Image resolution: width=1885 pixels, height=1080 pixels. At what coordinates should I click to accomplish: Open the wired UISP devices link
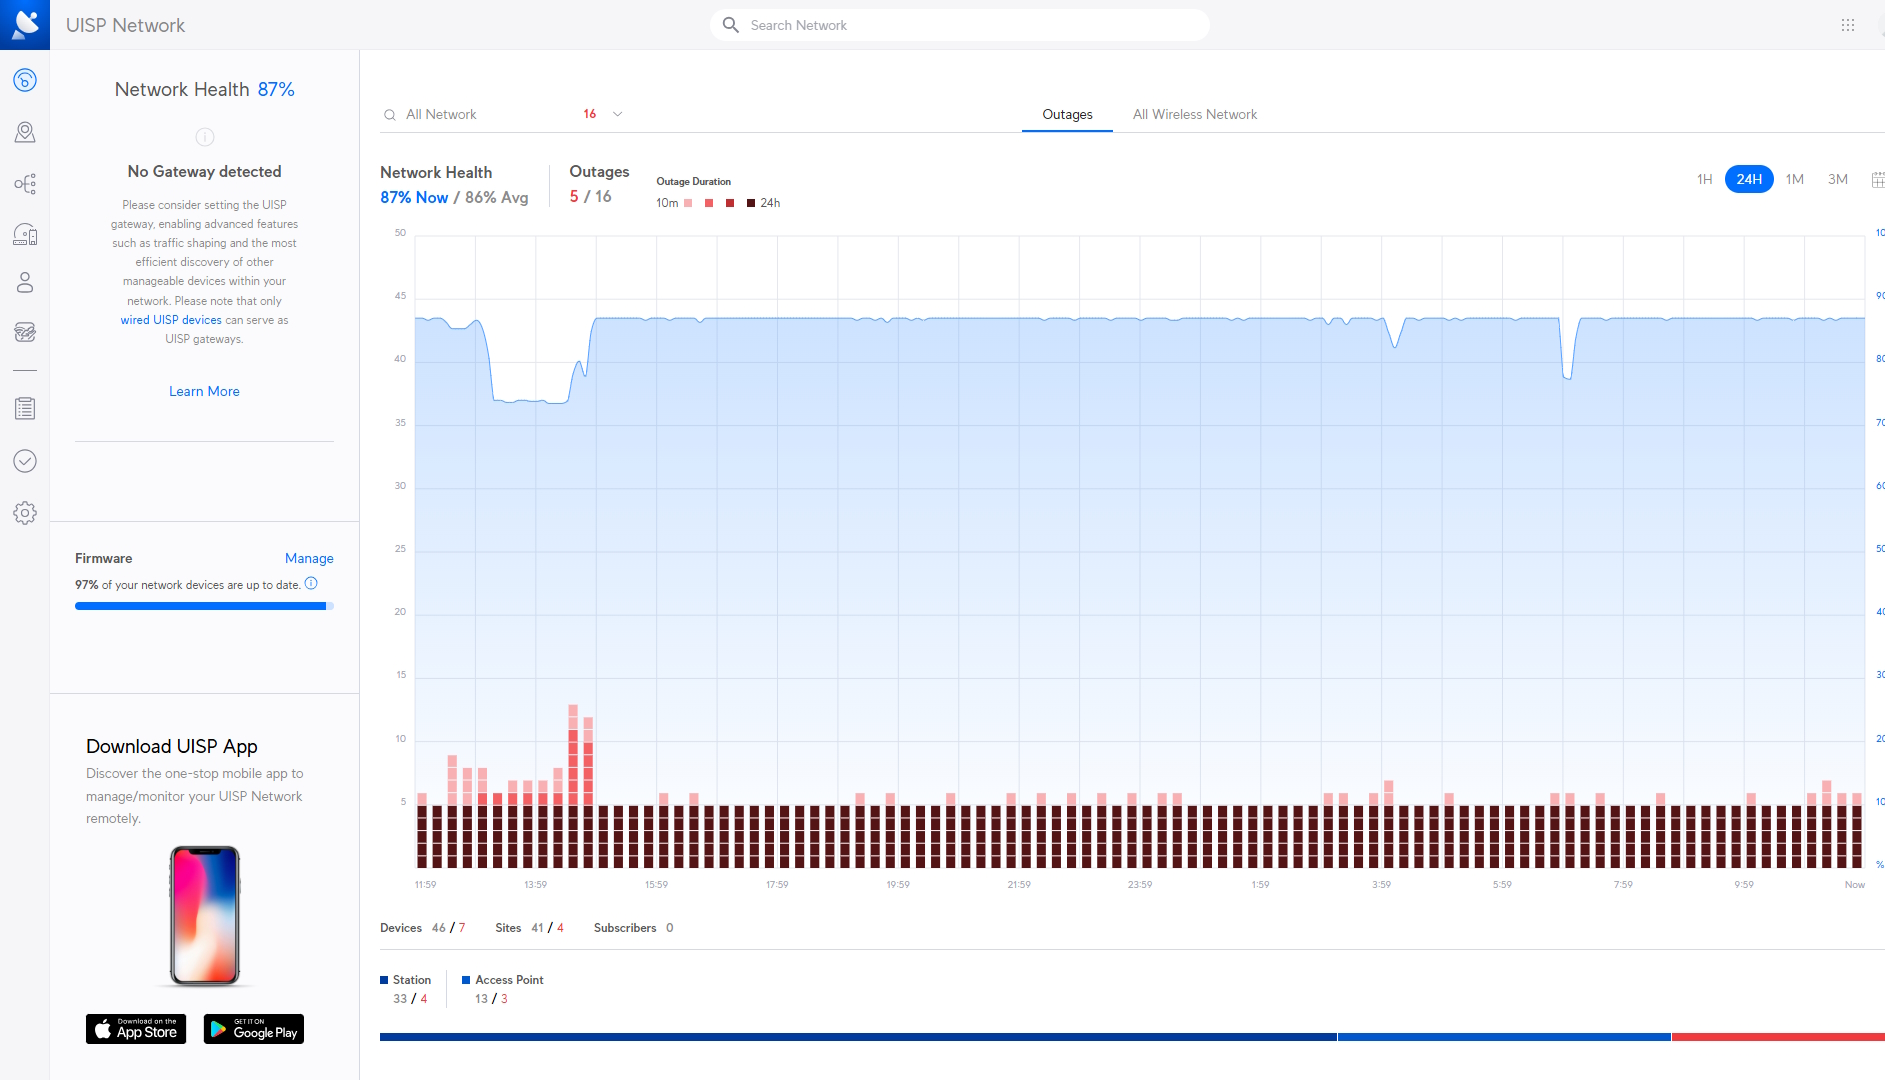[x=171, y=320]
